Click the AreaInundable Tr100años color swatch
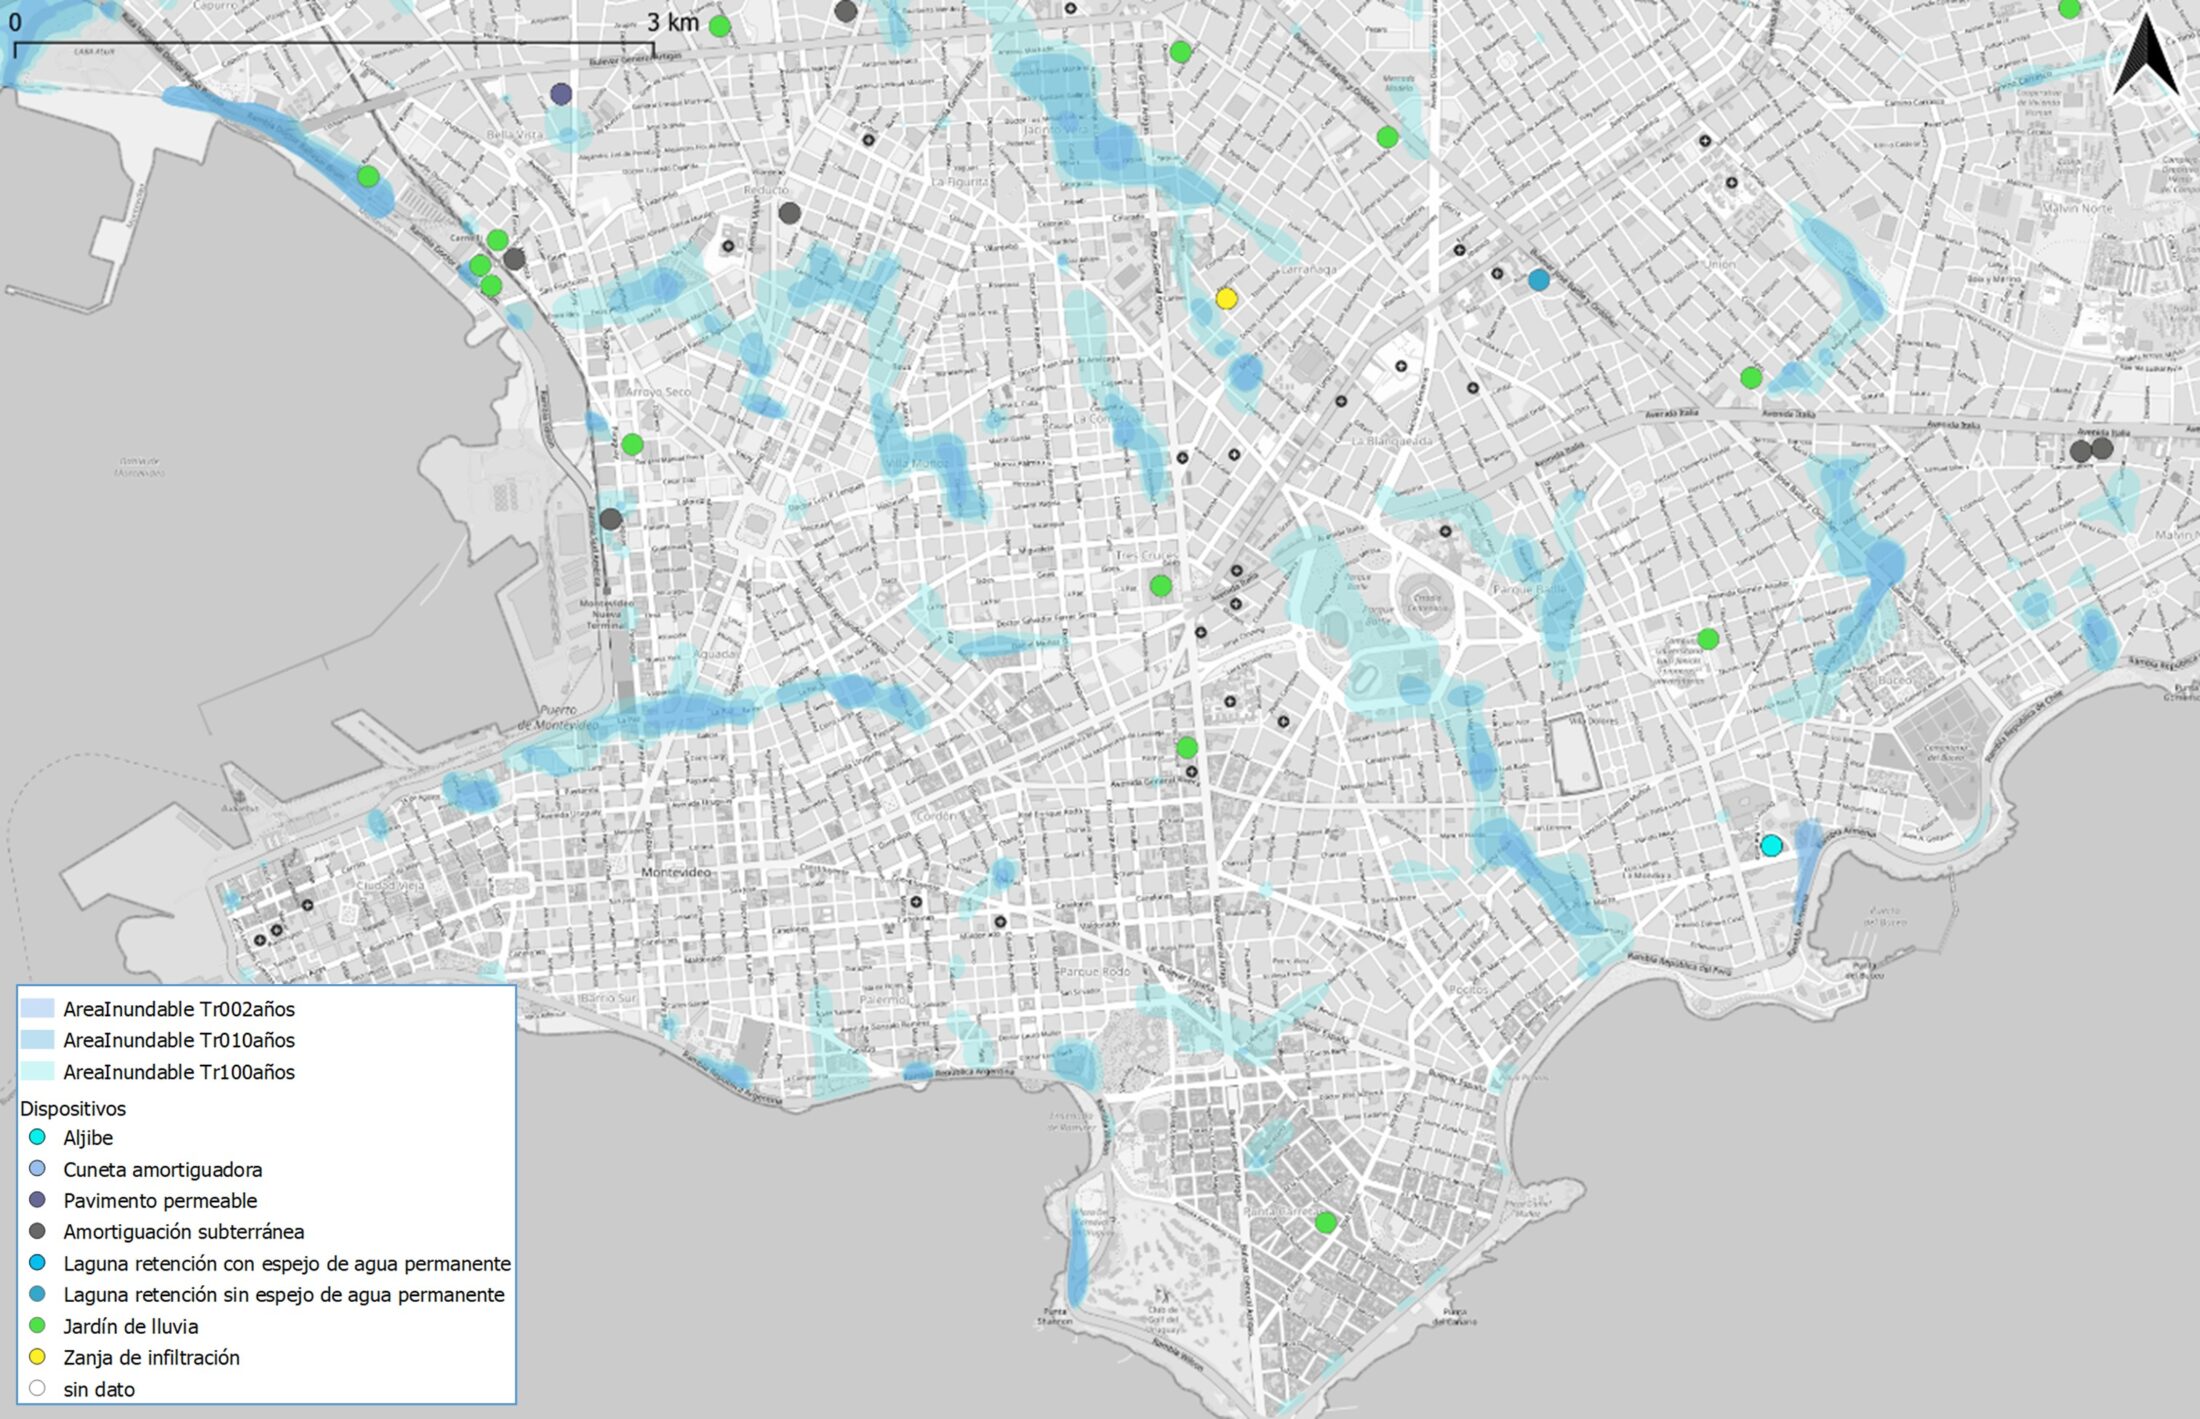The height and width of the screenshot is (1419, 2200). 37,1071
